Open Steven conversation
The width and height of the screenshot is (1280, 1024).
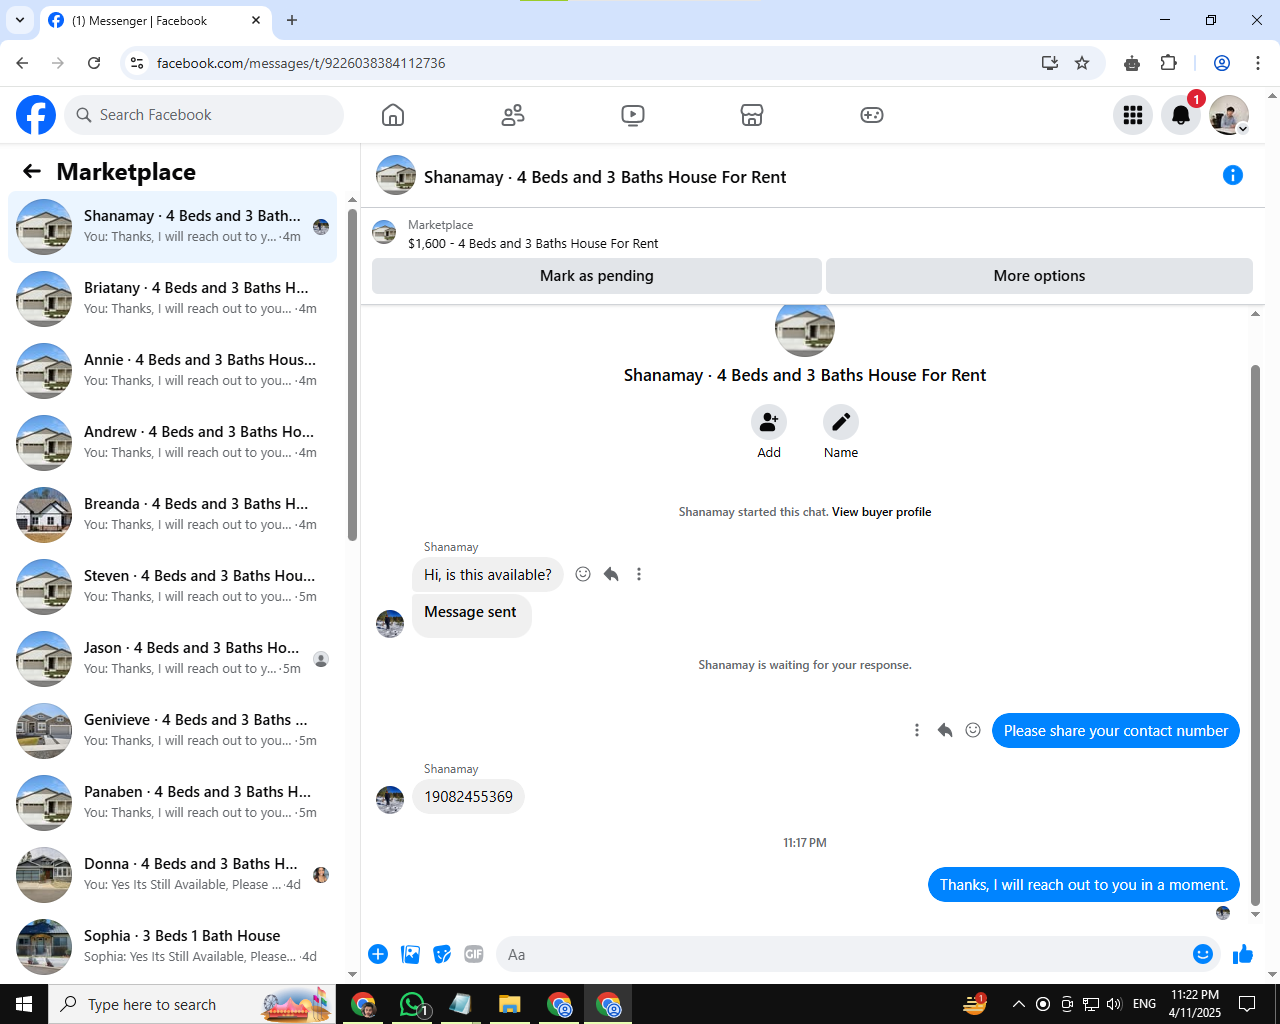click(173, 587)
